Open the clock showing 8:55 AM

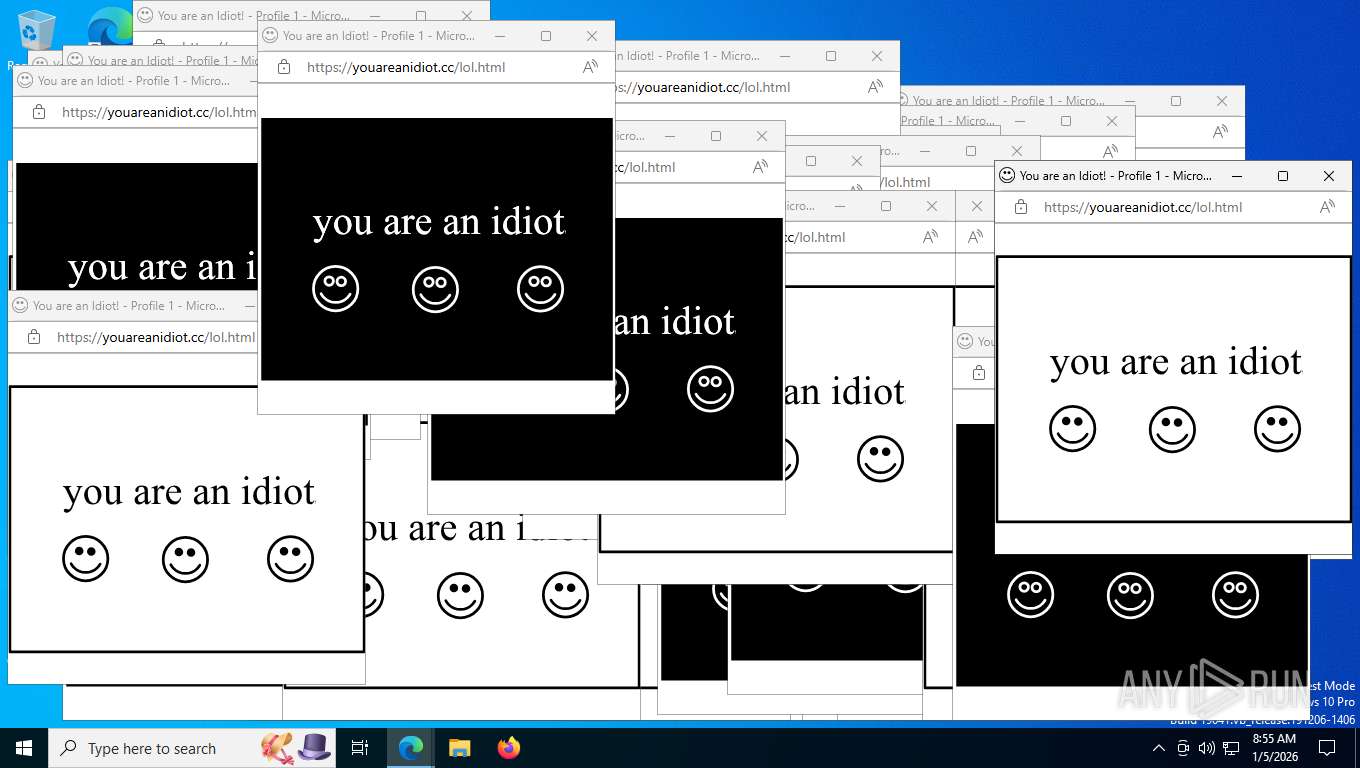[x=1274, y=748]
